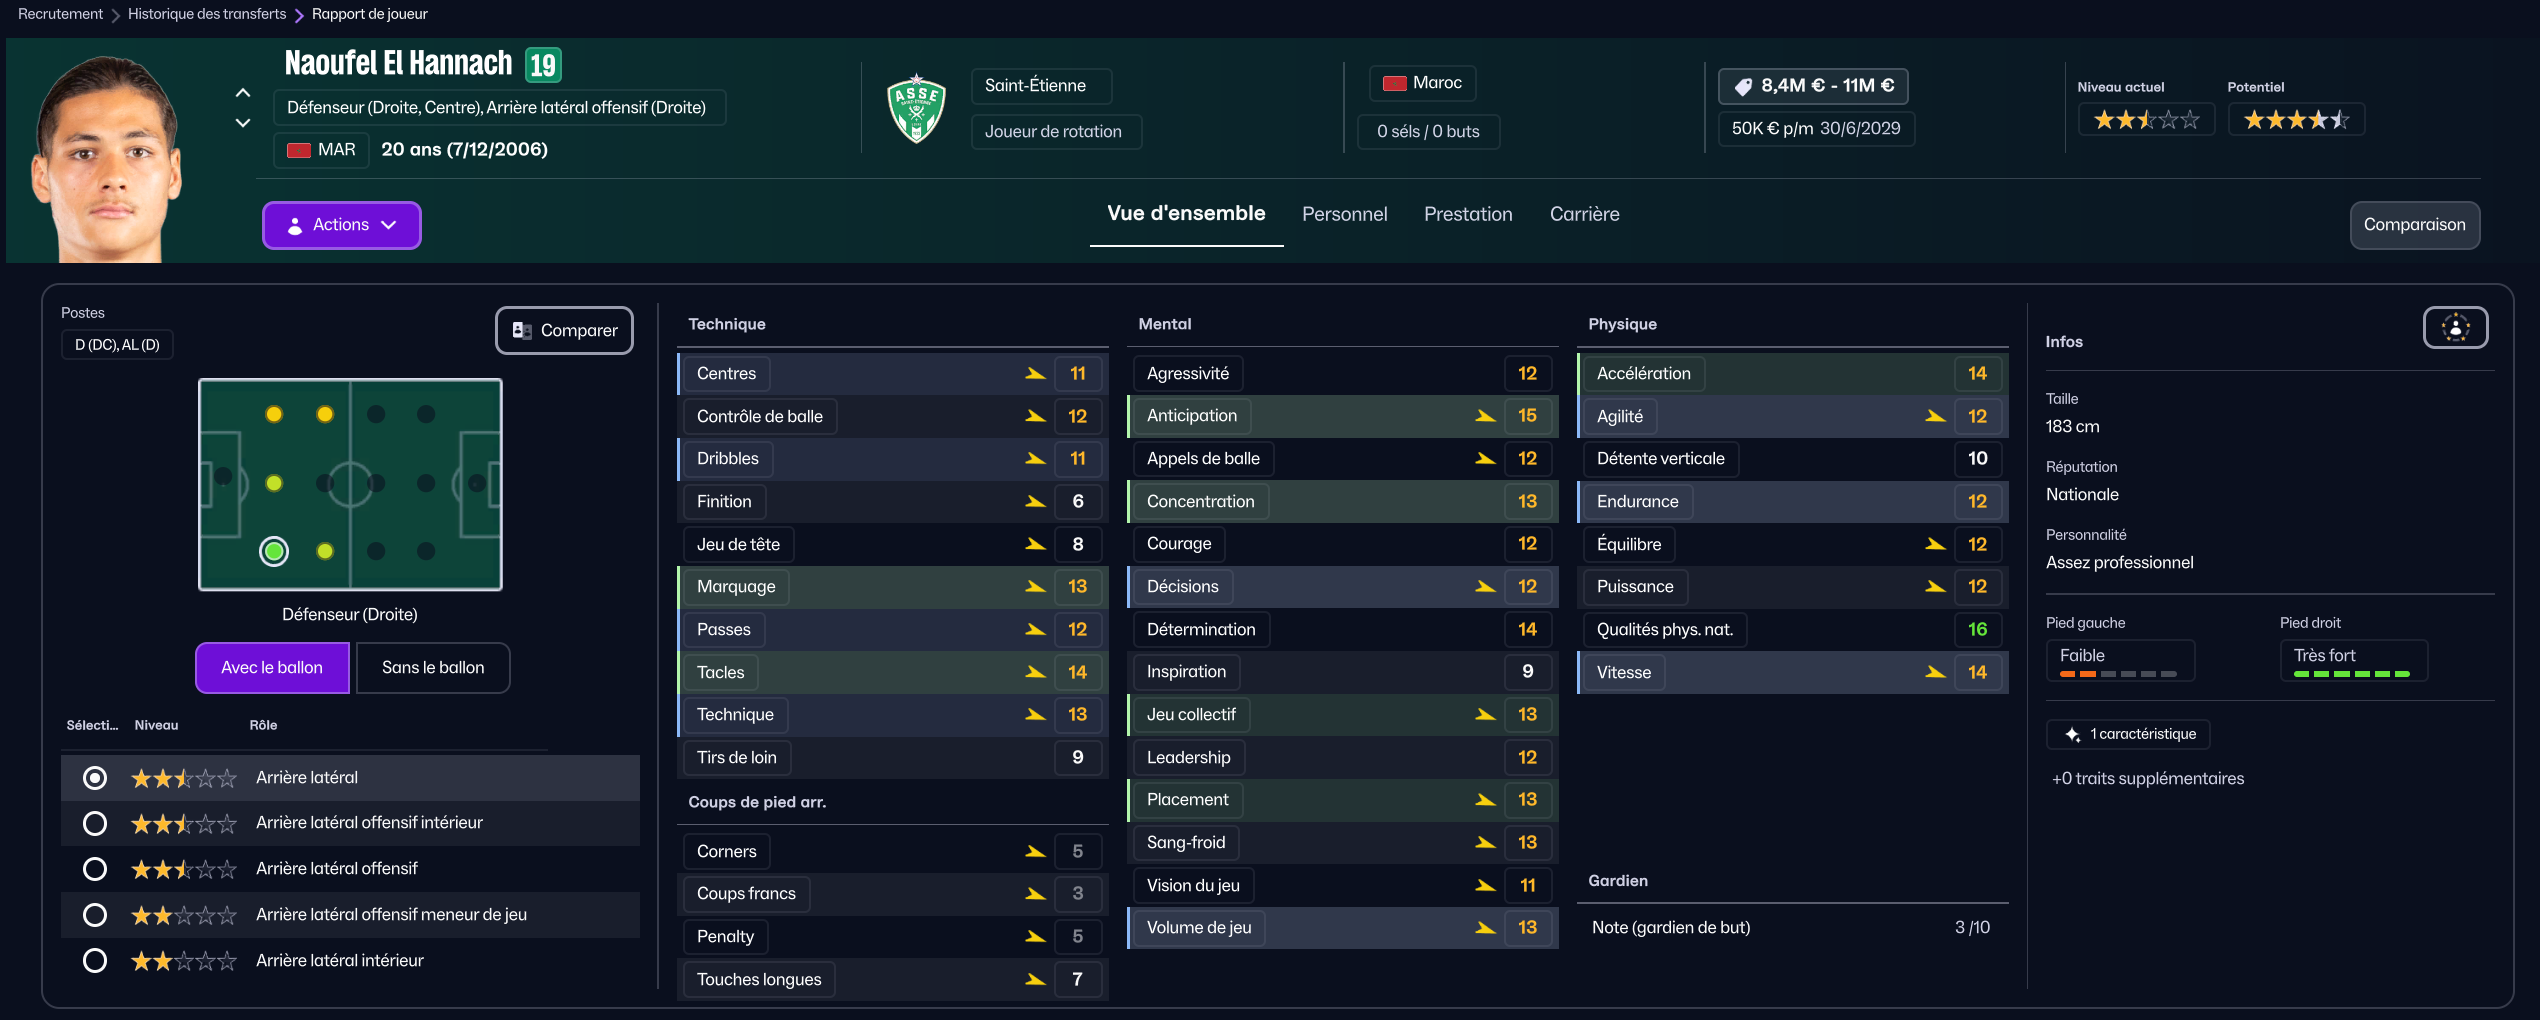Click the sparkle icon on 1 caractéristique

2072,734
